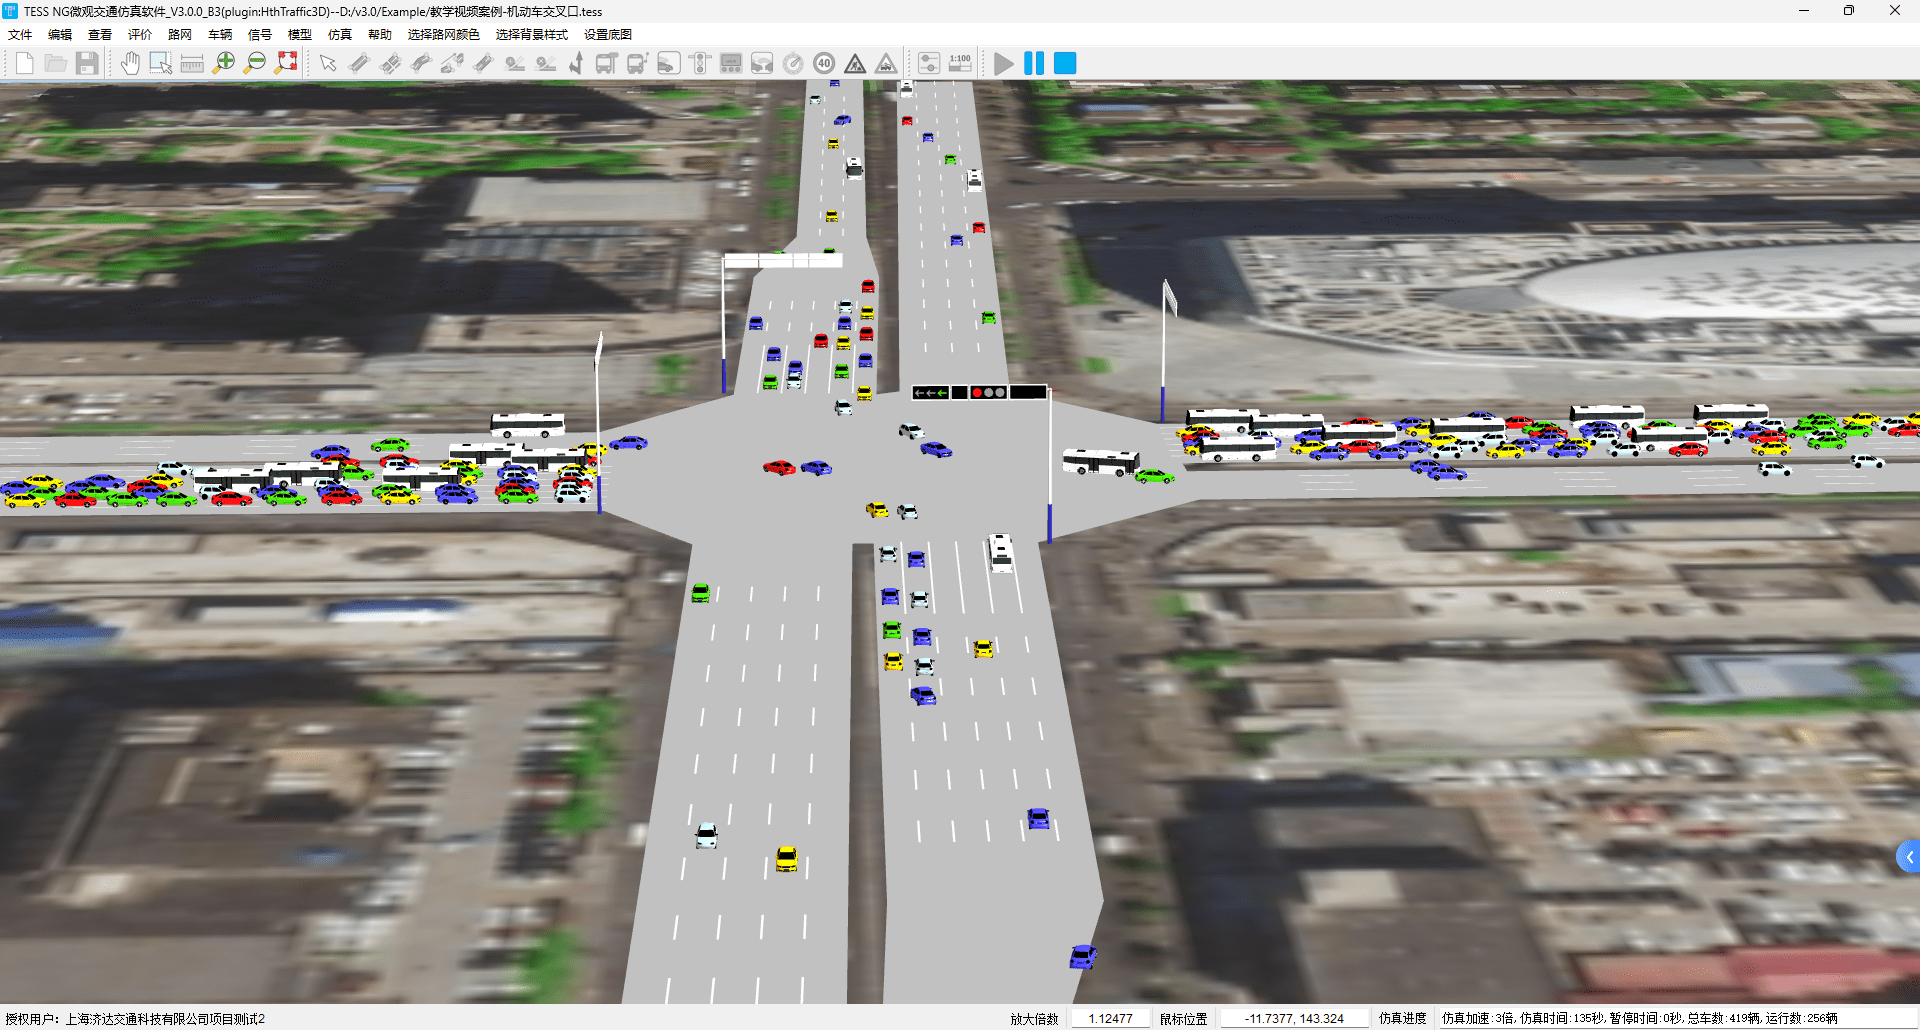
Task: Expand the side panel with blue chevron
Action: (1909, 857)
